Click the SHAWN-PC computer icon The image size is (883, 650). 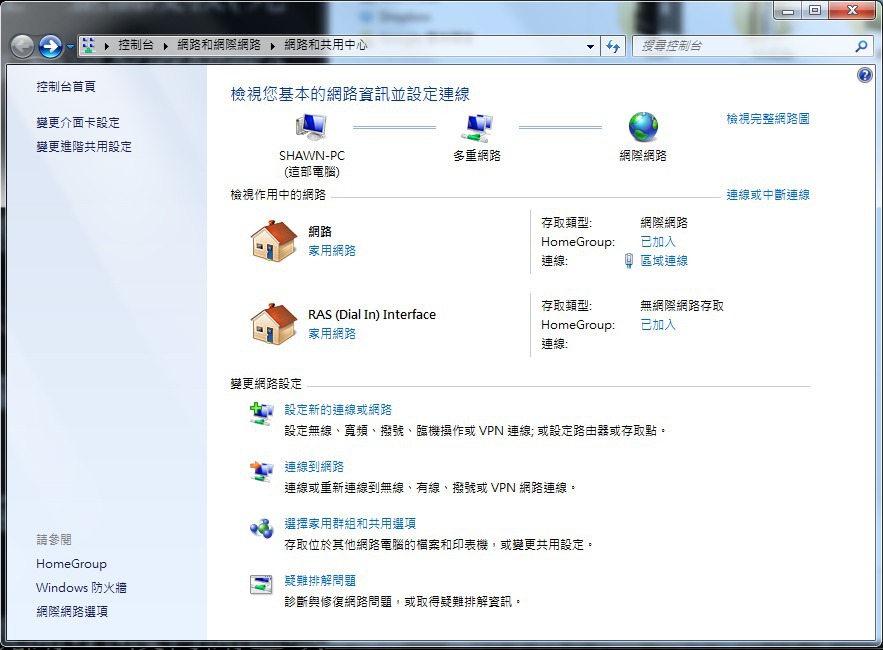[x=311, y=127]
